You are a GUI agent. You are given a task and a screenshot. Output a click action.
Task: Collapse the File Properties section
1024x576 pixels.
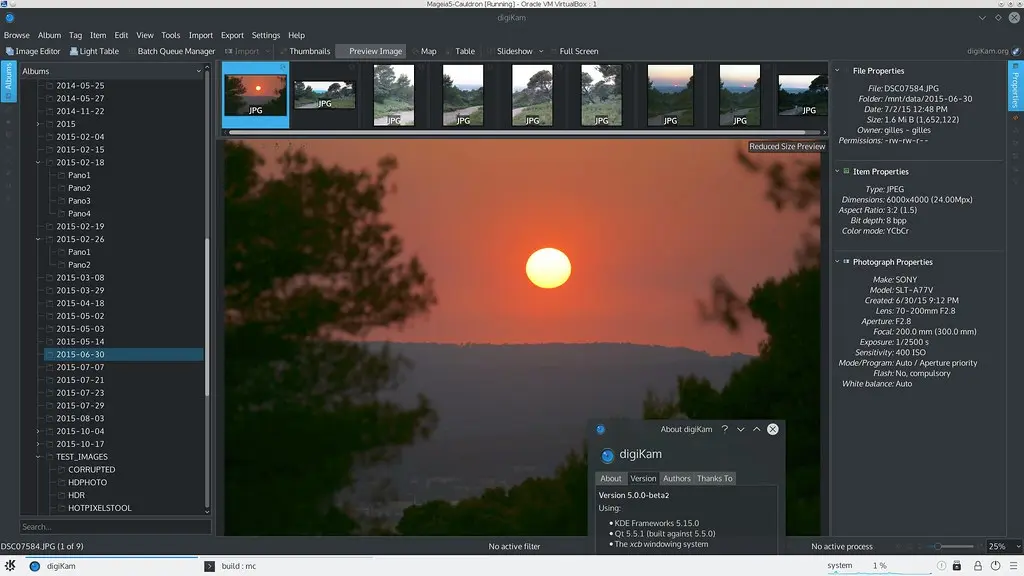tap(837, 71)
